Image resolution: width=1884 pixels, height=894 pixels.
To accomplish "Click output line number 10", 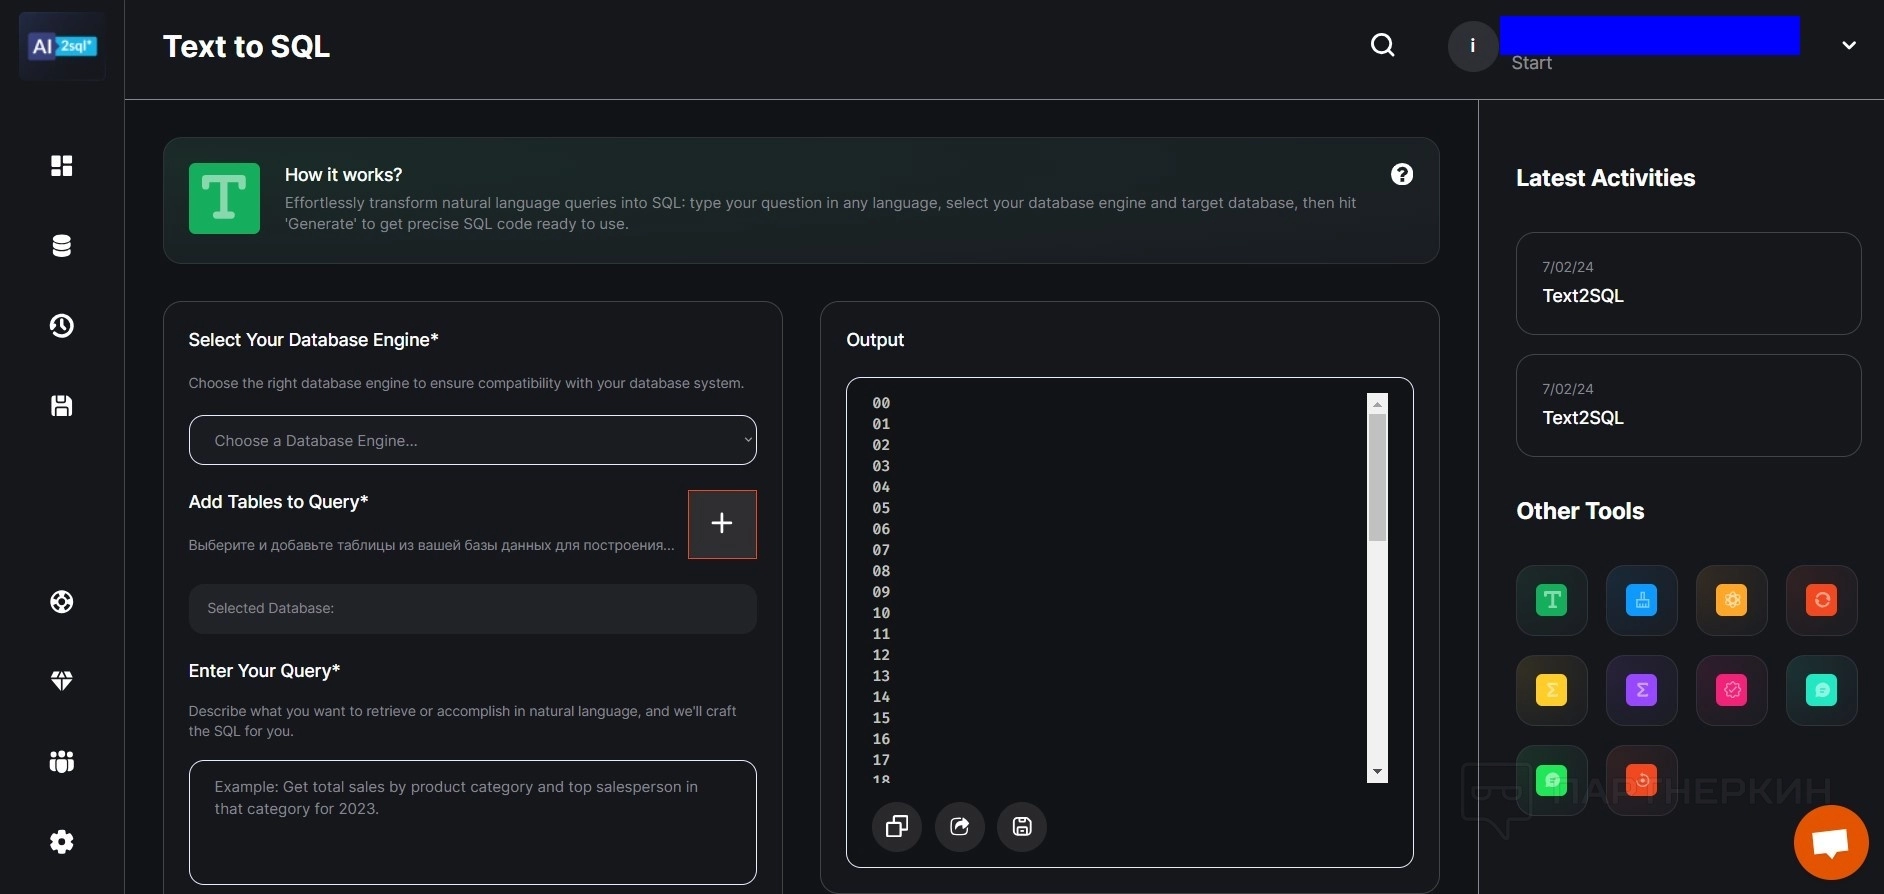I will (x=881, y=613).
